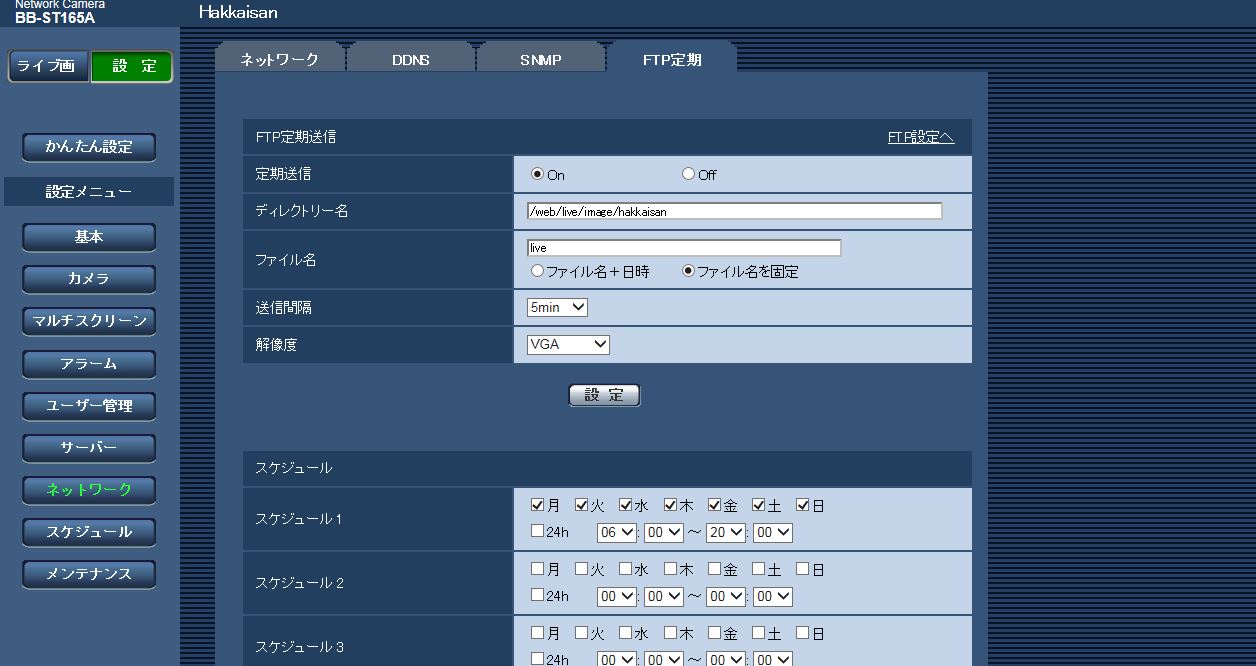The height and width of the screenshot is (666, 1256).
Task: Open the アラーム settings page
Action: tap(89, 364)
